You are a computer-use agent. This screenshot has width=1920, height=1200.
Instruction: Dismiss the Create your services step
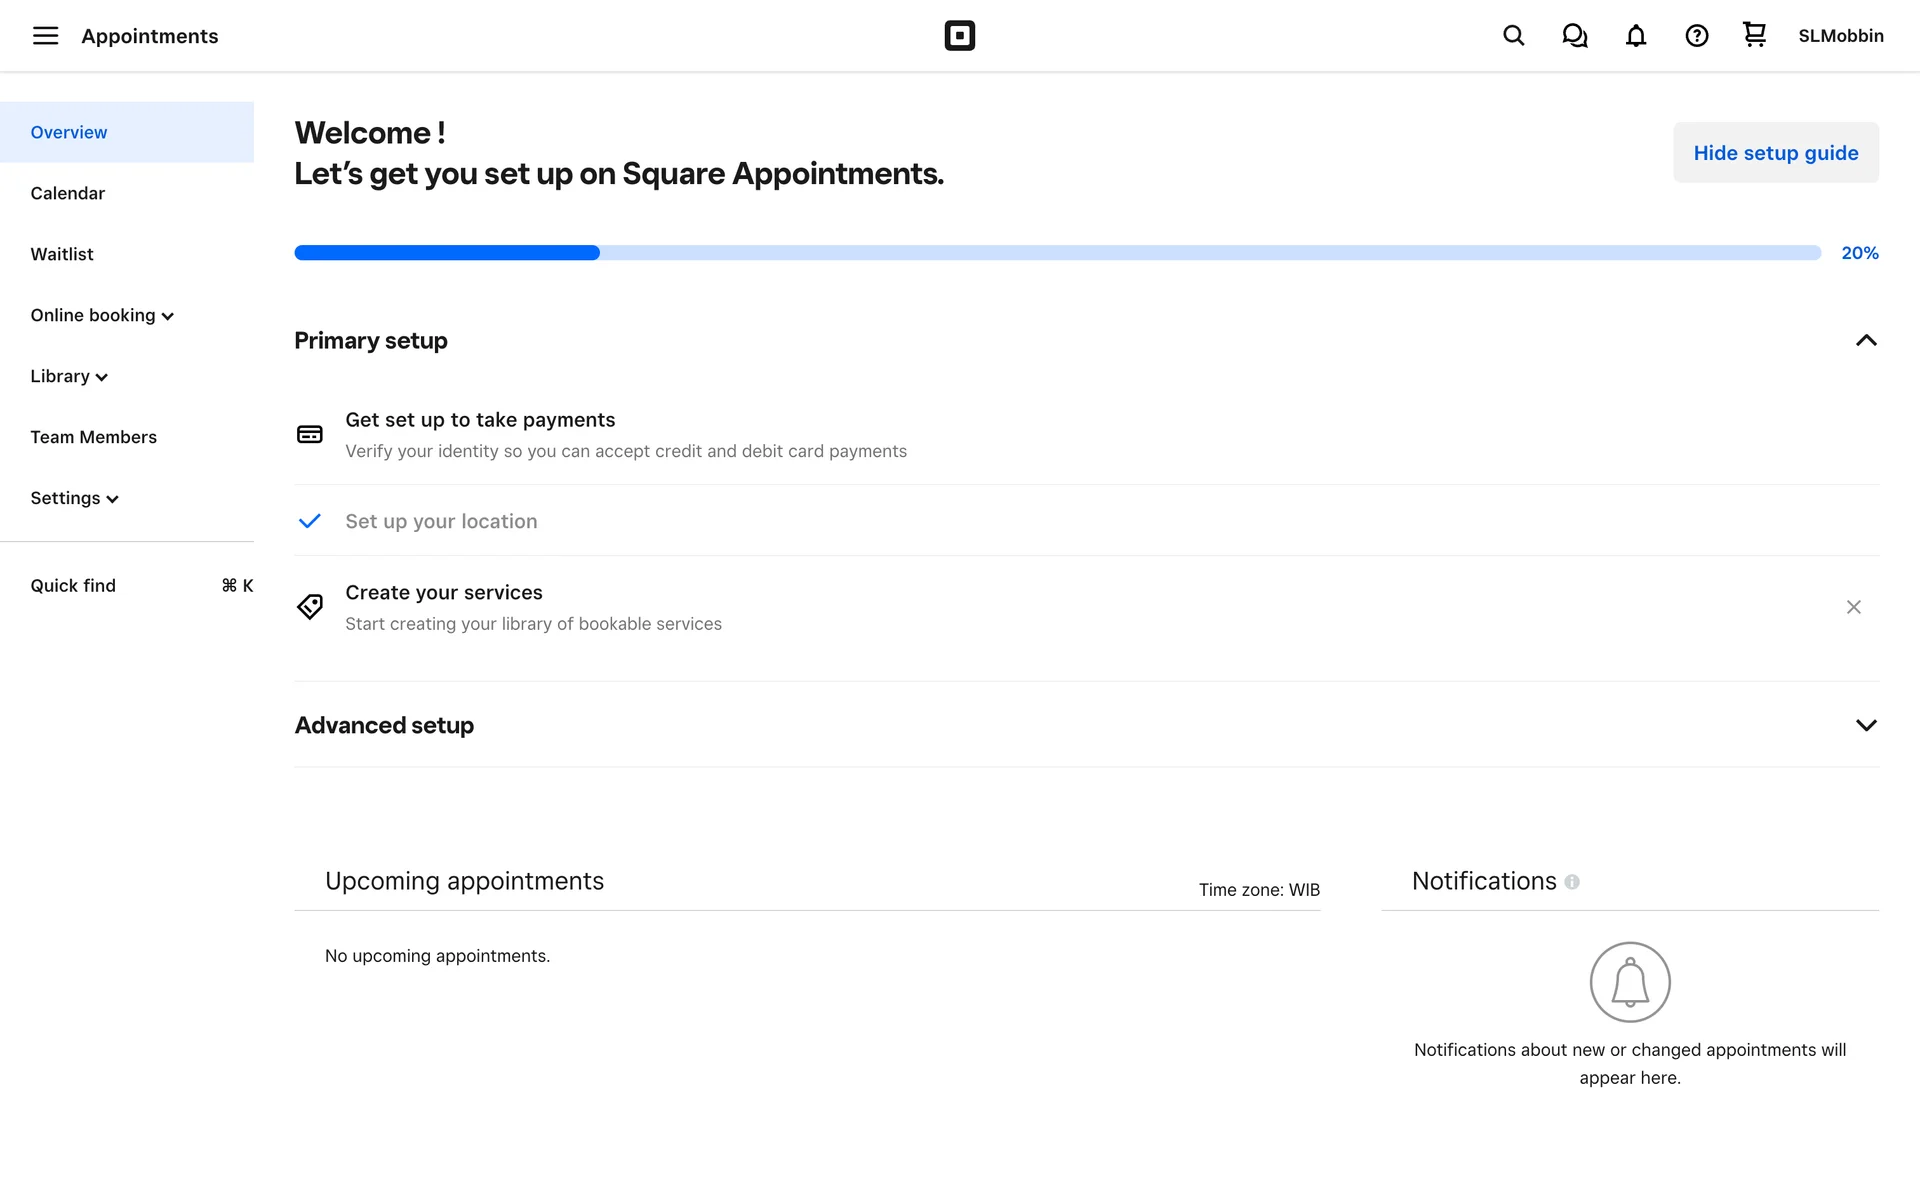click(1853, 607)
